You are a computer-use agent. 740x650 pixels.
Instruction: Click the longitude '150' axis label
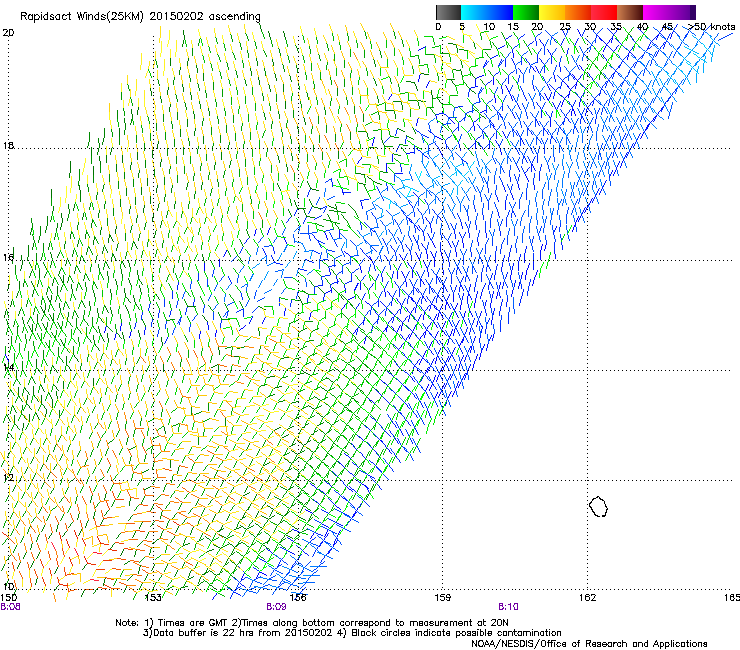pyautogui.click(x=8, y=598)
